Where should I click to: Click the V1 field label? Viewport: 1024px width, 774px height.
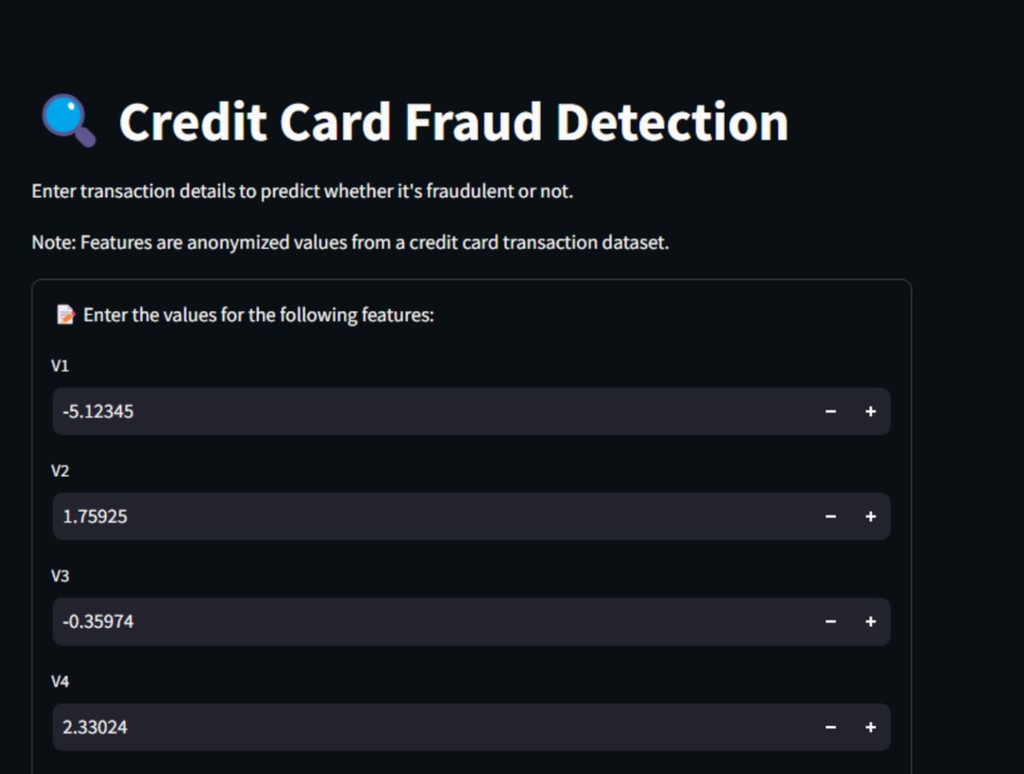60,366
